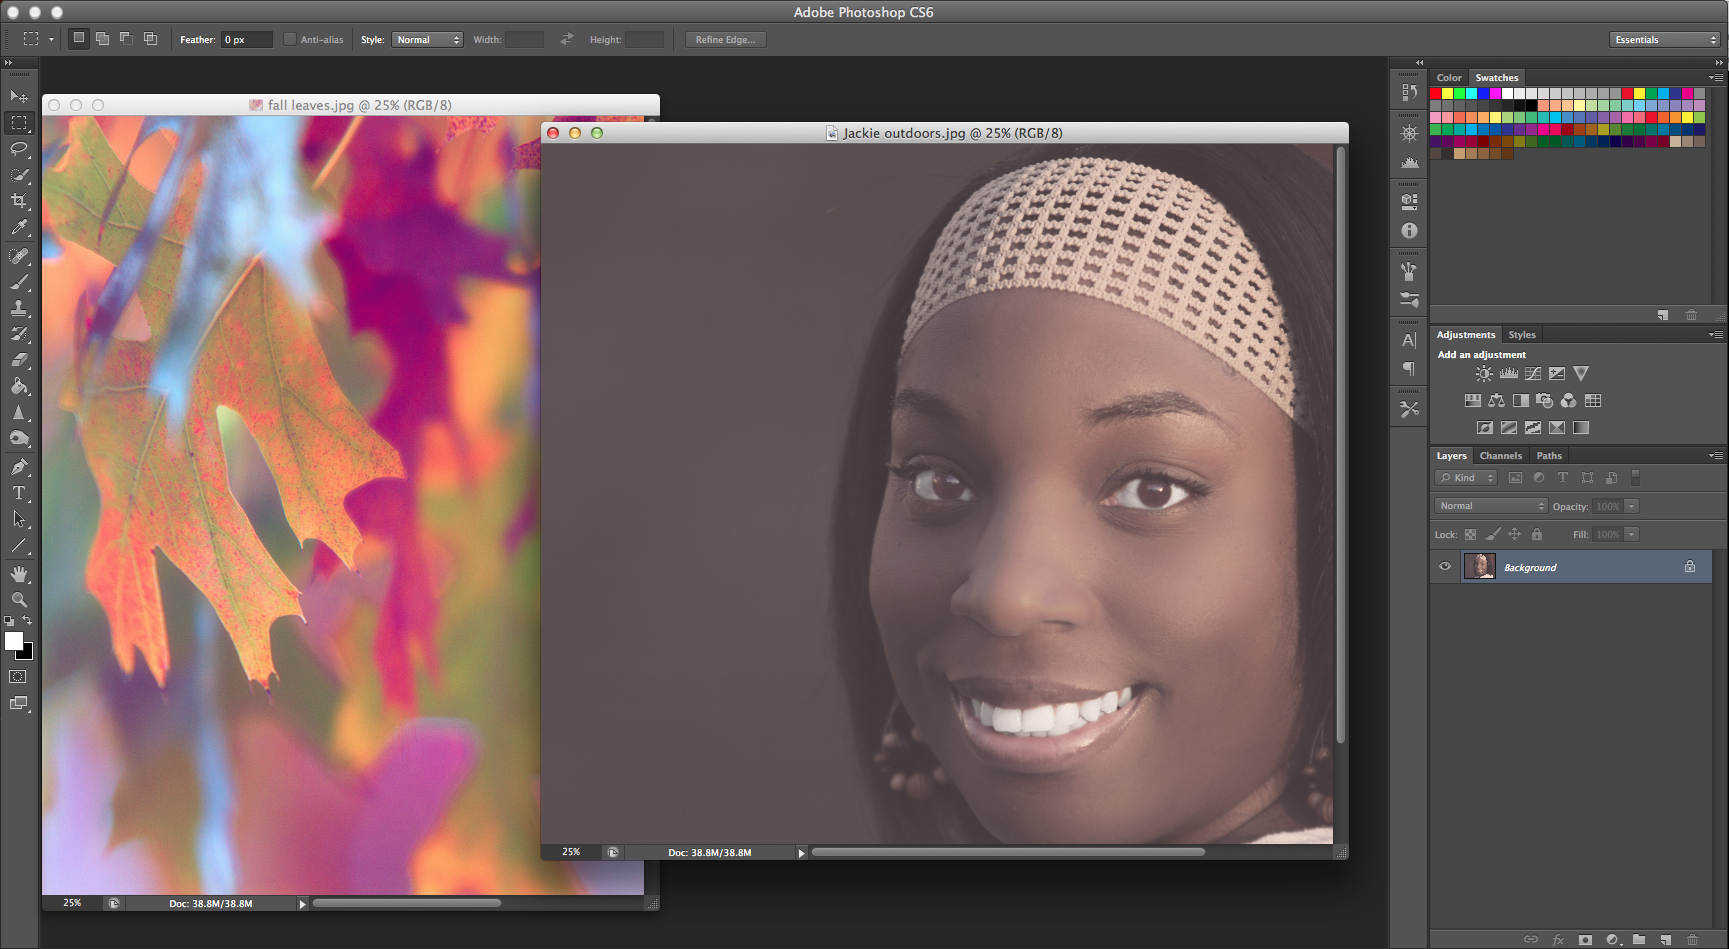The width and height of the screenshot is (1729, 949).
Task: Toggle lock transparent pixels
Action: pyautogui.click(x=1470, y=534)
